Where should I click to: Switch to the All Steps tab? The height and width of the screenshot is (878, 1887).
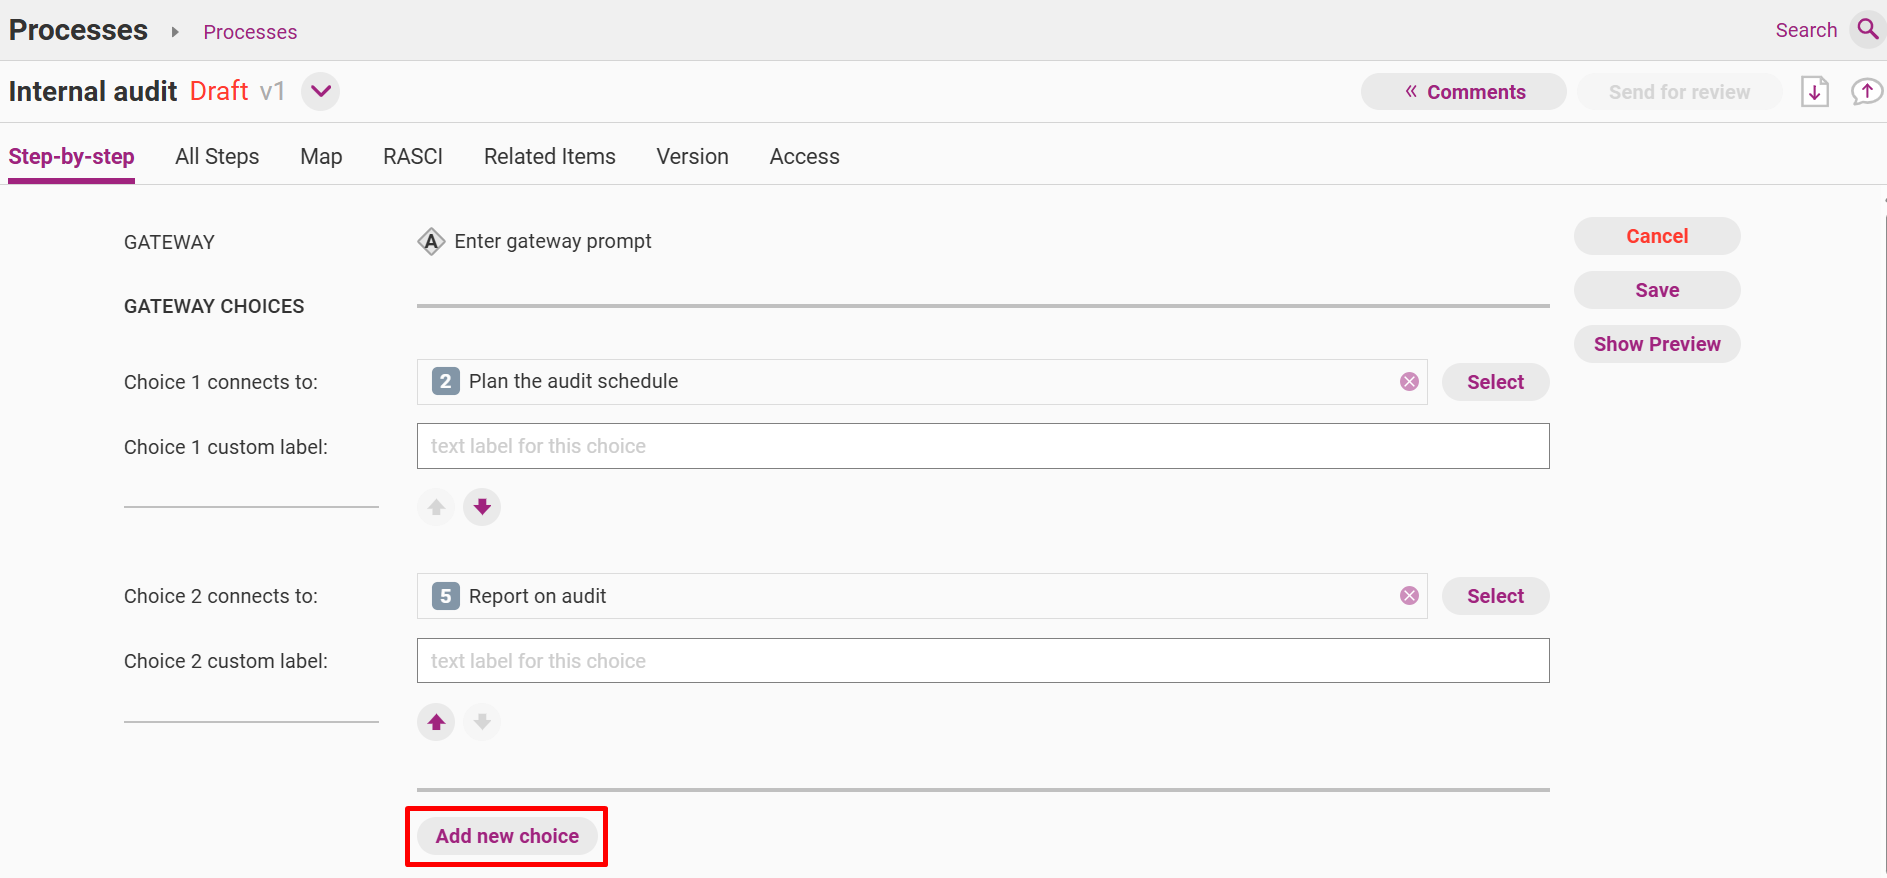tap(217, 156)
